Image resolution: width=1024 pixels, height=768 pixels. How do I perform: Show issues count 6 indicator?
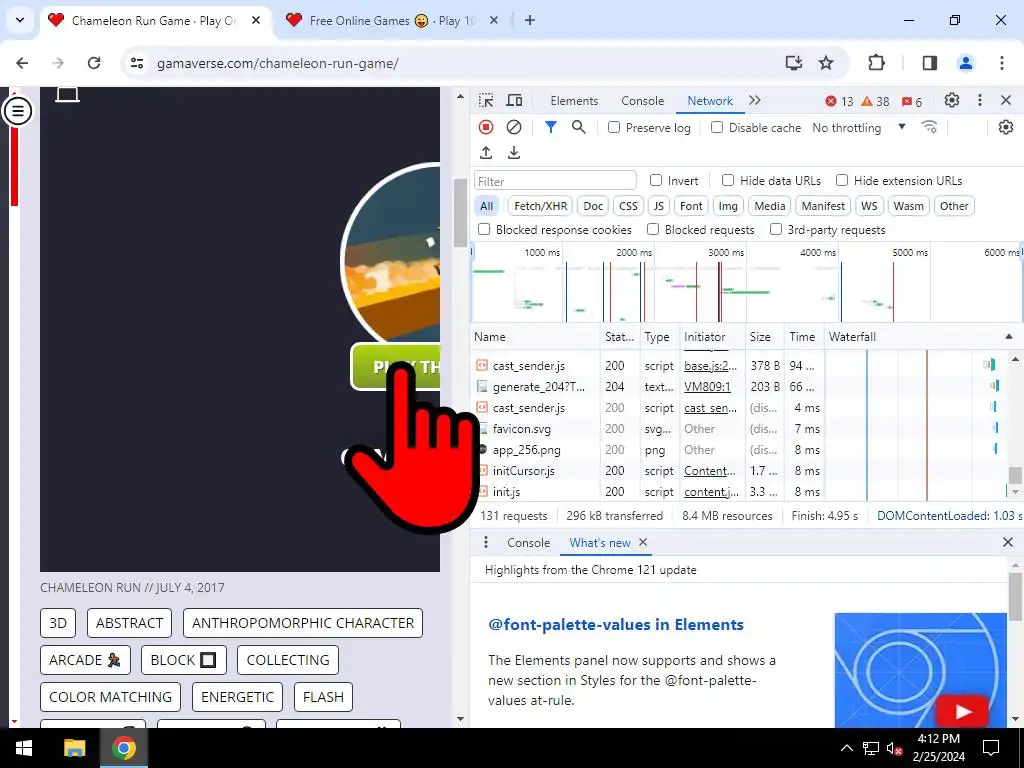[x=912, y=101]
